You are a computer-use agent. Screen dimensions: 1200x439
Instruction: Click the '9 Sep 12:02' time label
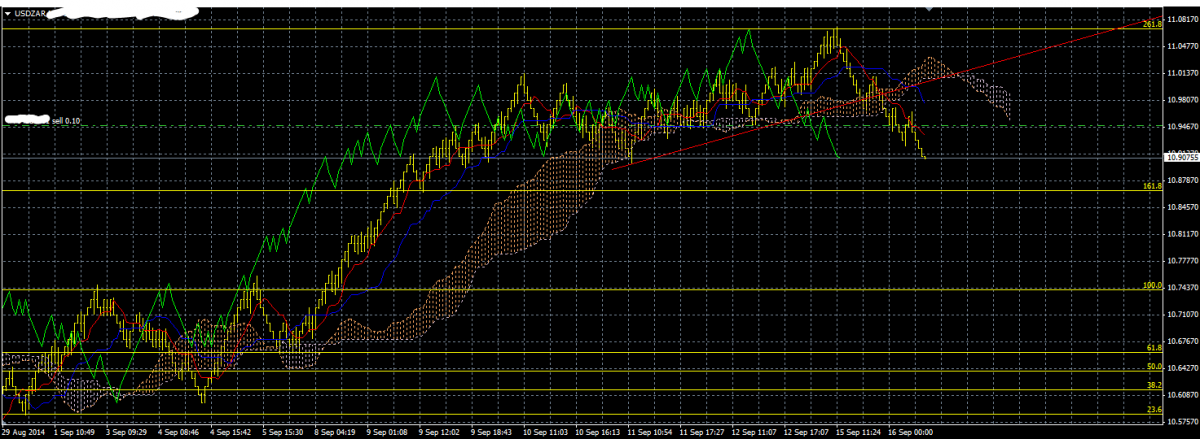[x=439, y=433]
